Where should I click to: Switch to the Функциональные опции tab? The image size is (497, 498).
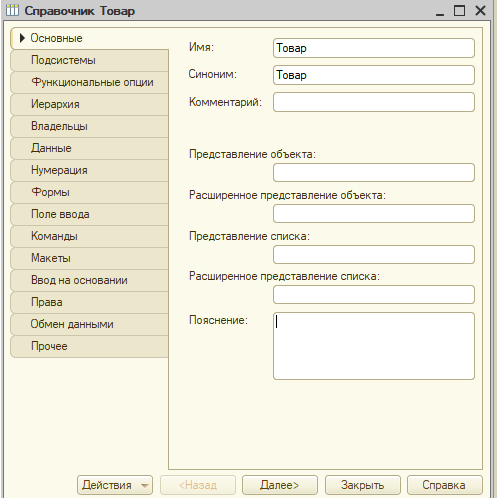[x=89, y=82]
